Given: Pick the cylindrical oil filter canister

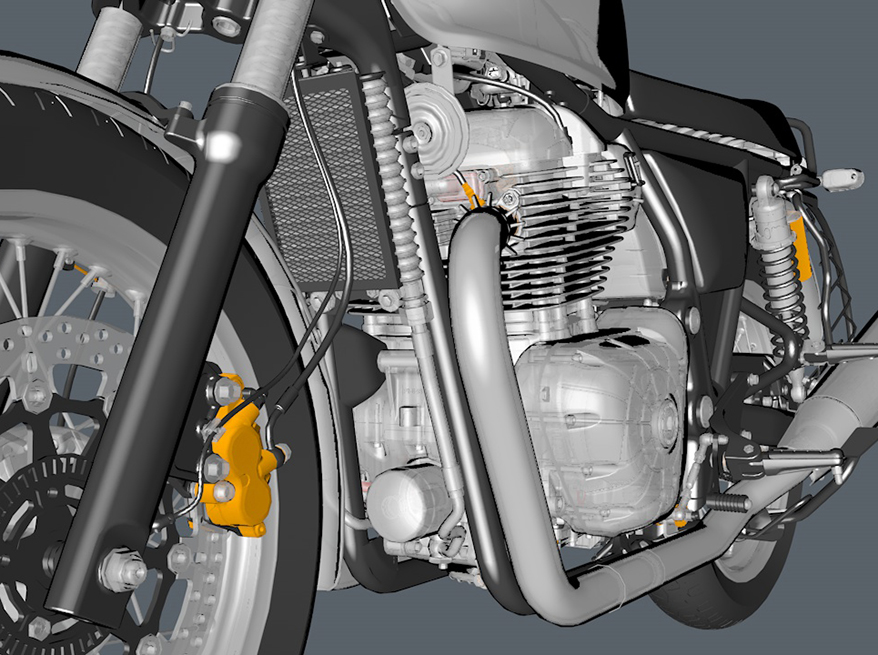Looking at the screenshot, I should 405,497.
